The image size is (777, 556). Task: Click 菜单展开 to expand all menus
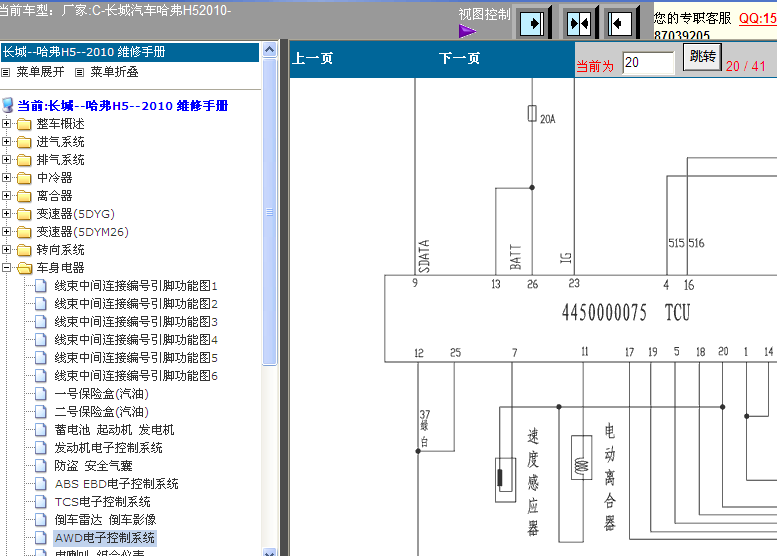pyautogui.click(x=40, y=72)
